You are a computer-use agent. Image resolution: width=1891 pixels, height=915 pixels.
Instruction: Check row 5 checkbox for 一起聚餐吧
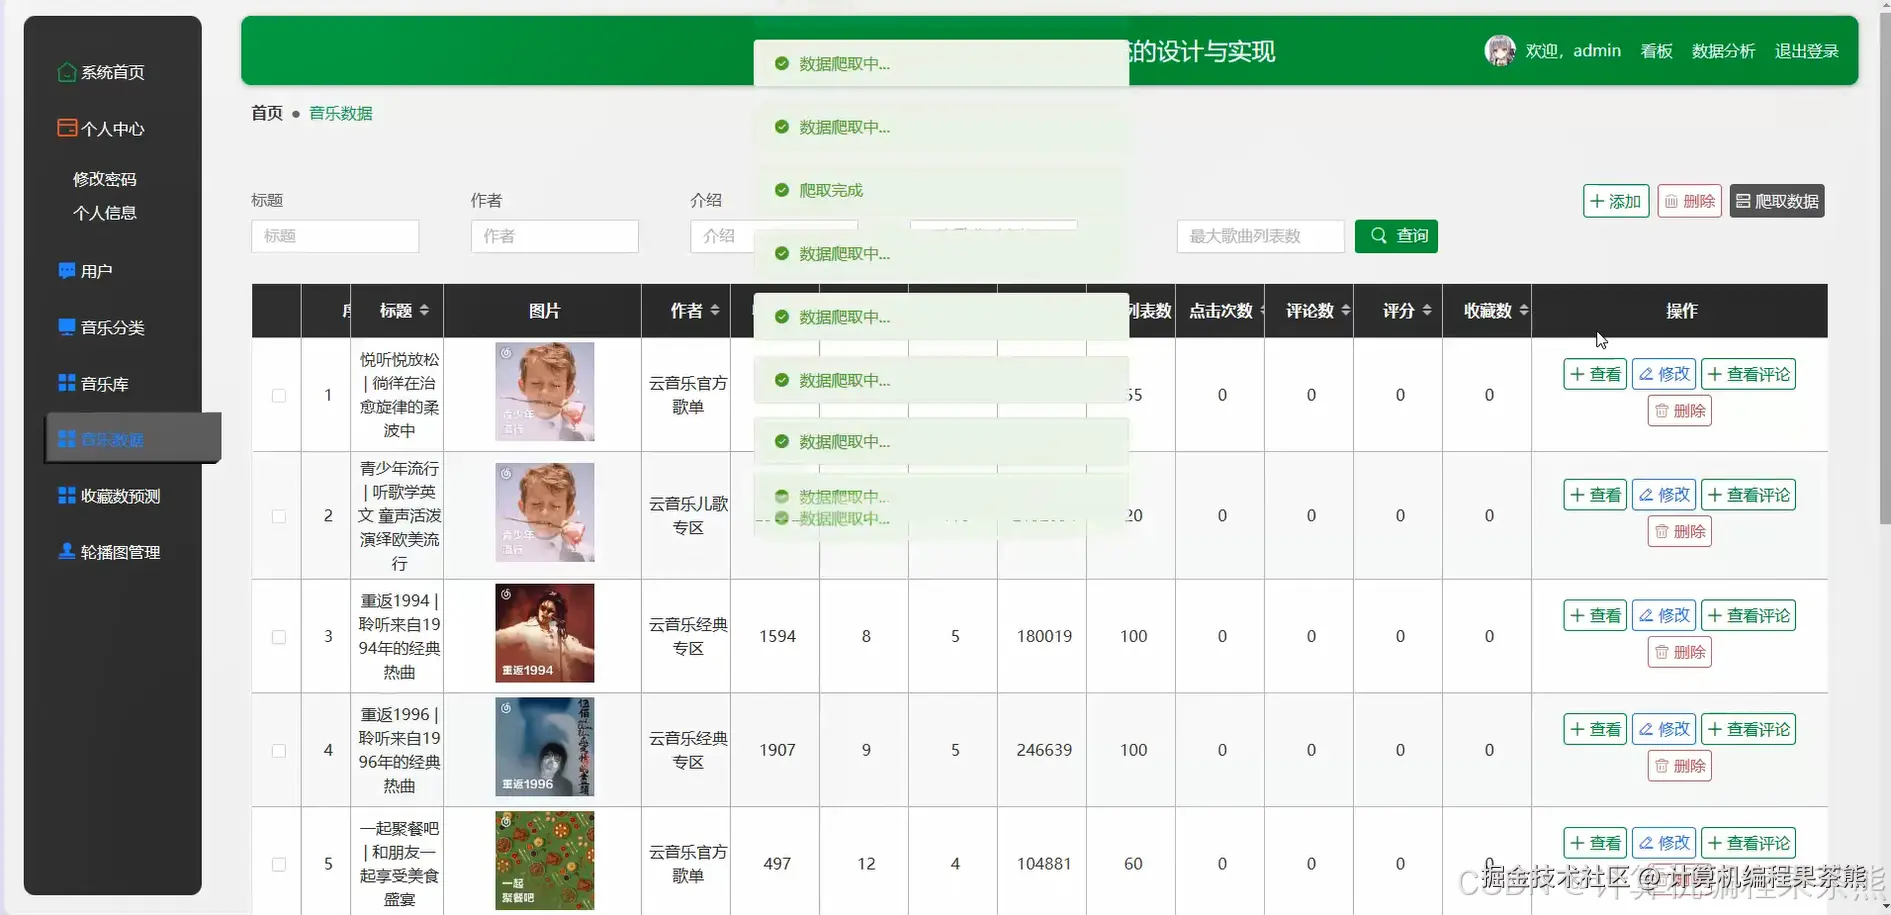(278, 863)
